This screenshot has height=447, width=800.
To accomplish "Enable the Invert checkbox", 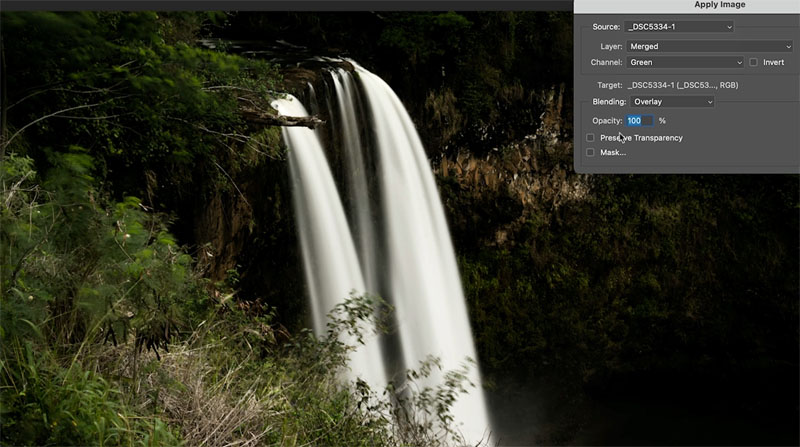I will 754,62.
